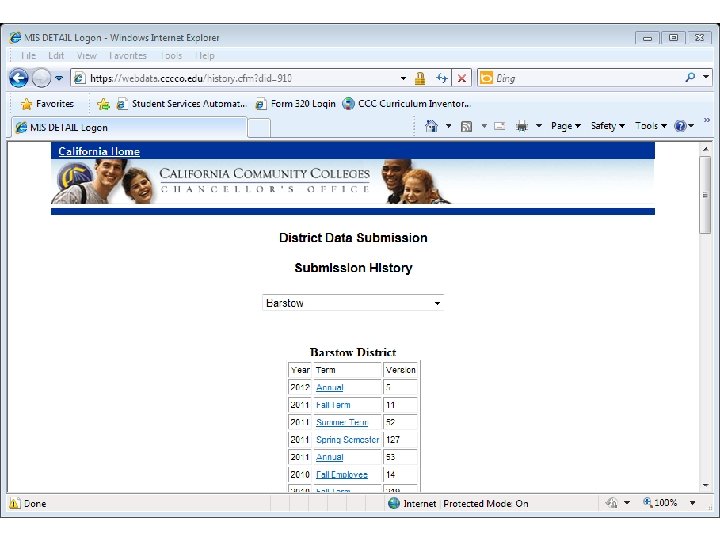This screenshot has height=540, width=720.
Task: Expand the Feeds dropdown arrow
Action: 484,126
